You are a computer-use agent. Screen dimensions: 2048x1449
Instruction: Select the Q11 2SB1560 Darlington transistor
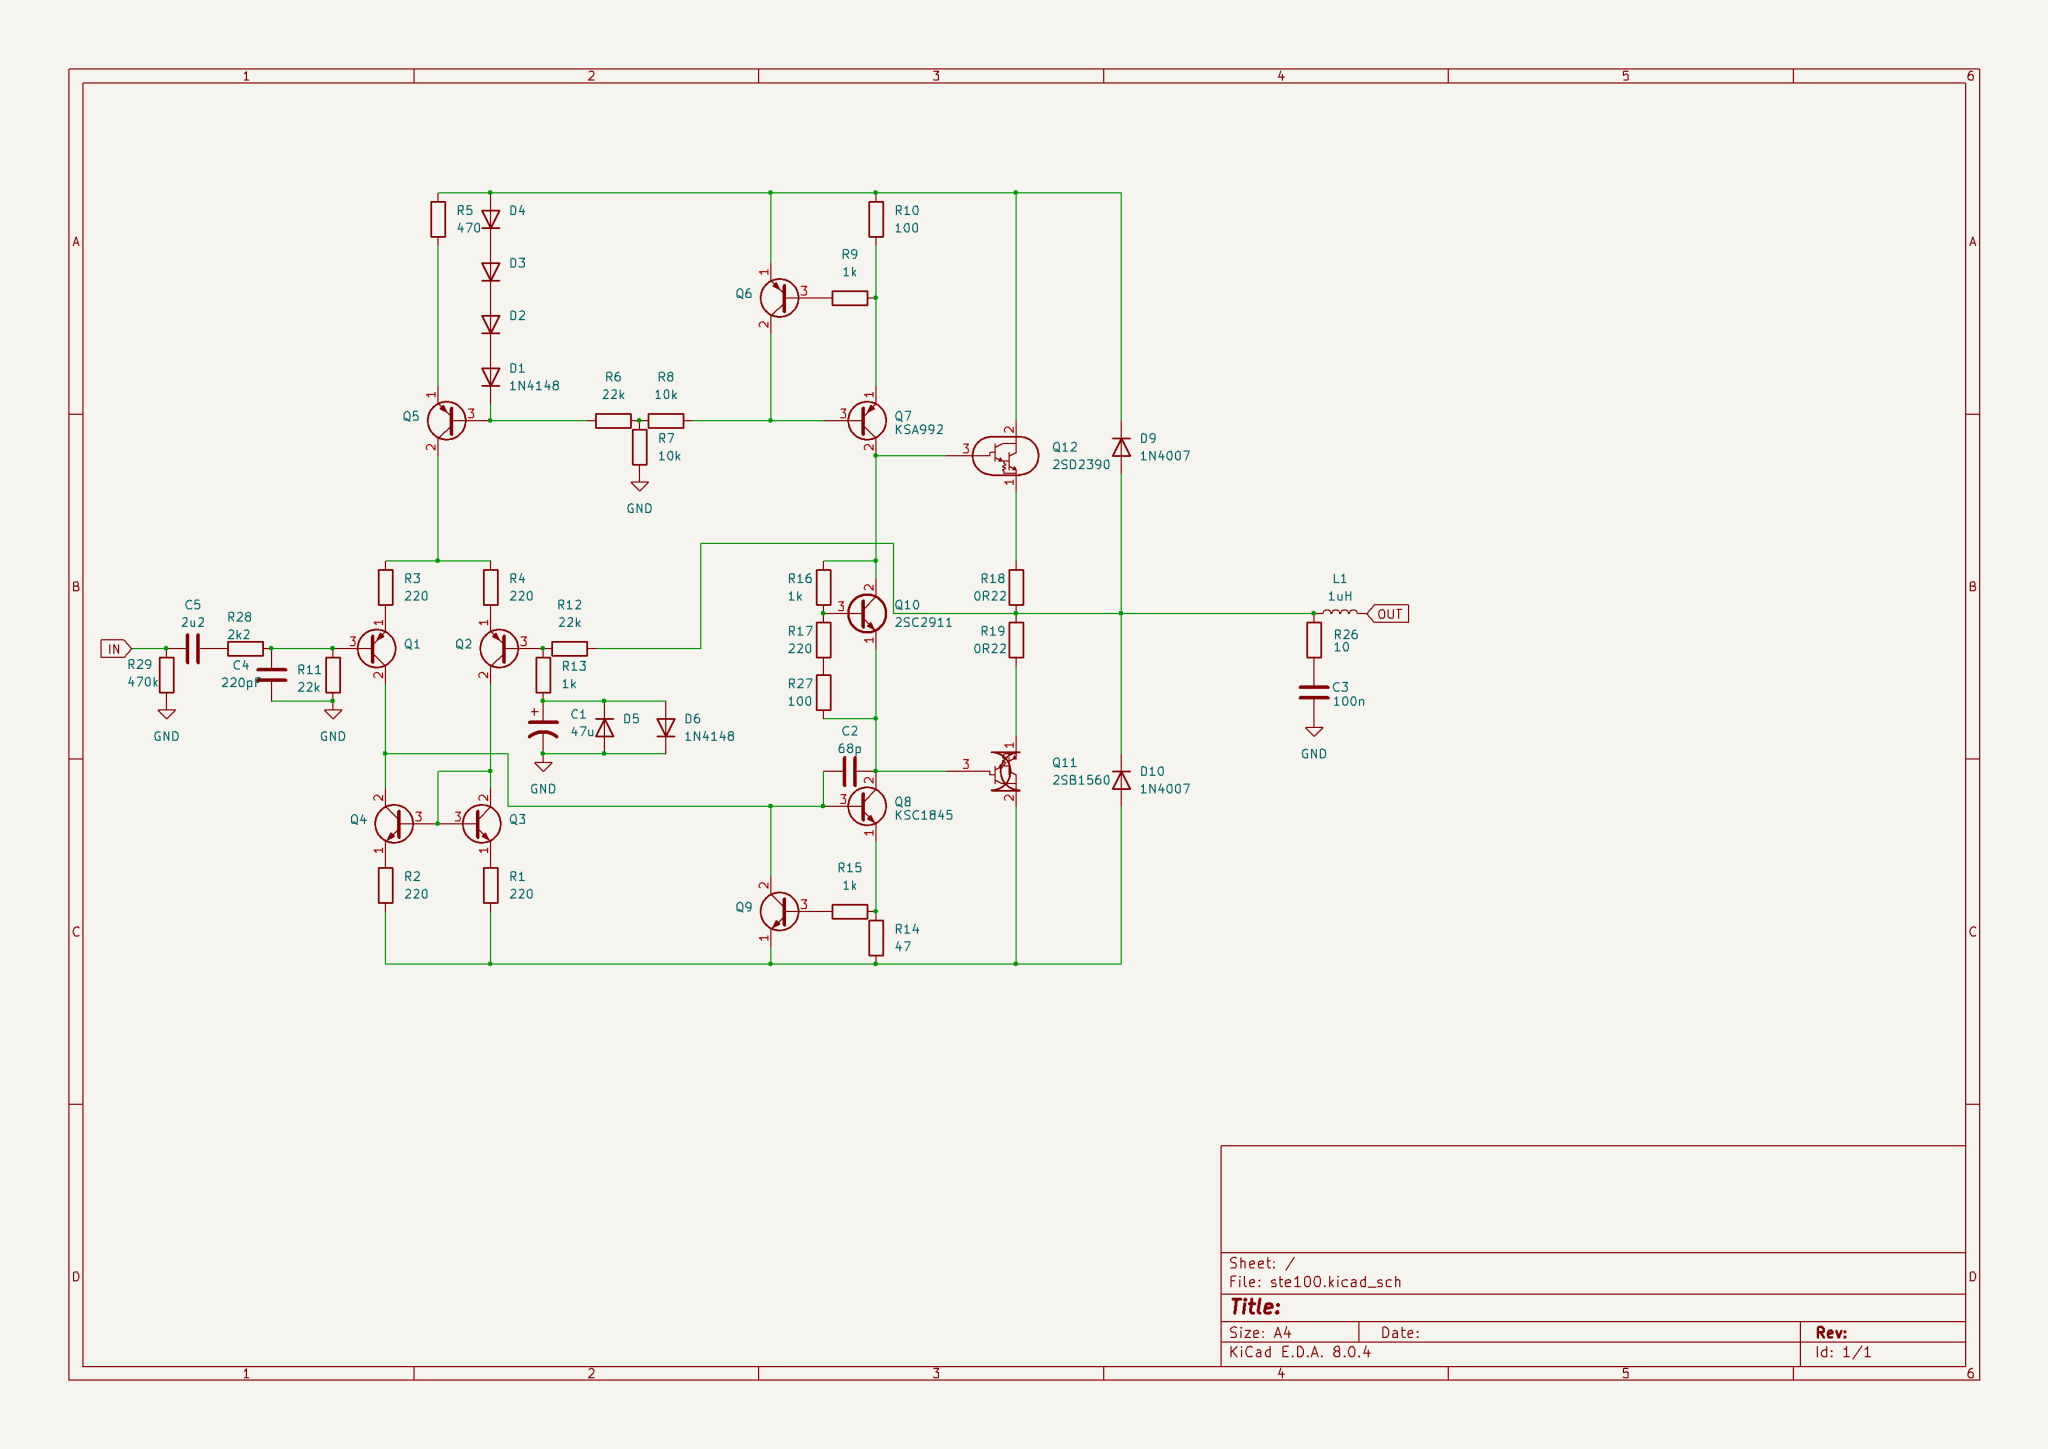point(1004,771)
